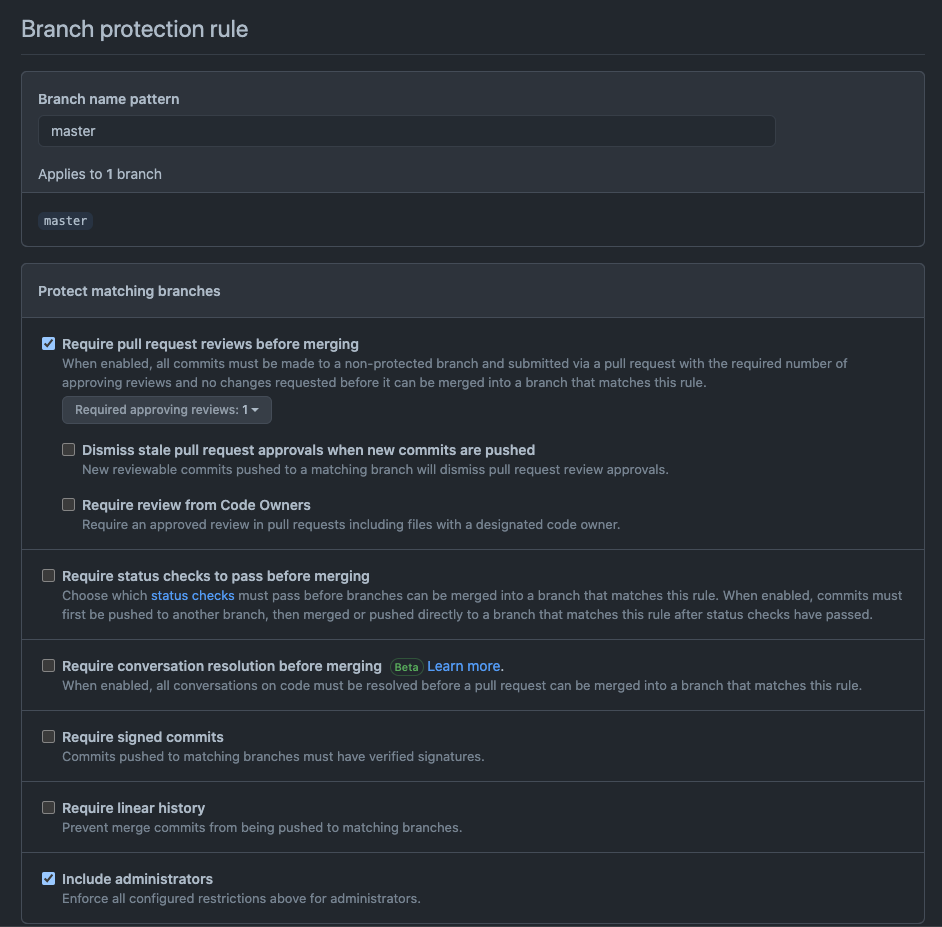Follow the Learn more link
This screenshot has height=927, width=942.
click(x=463, y=666)
